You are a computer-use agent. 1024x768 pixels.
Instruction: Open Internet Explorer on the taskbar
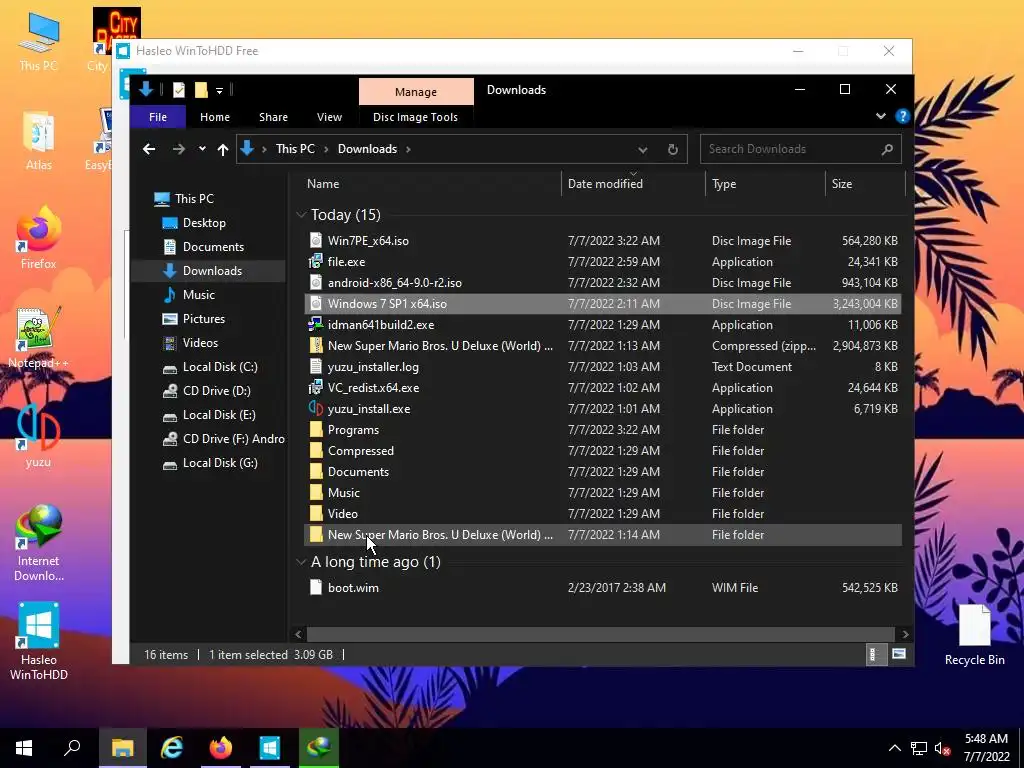[x=172, y=747]
